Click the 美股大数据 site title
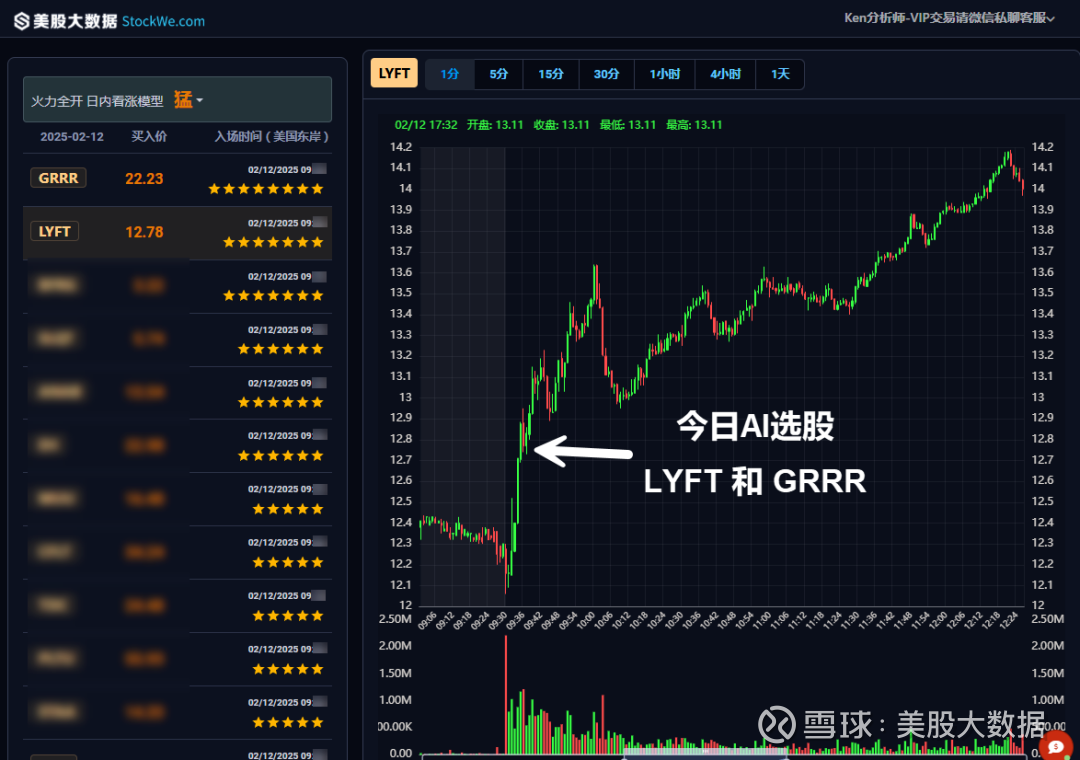The width and height of the screenshot is (1080, 760). pos(75,21)
